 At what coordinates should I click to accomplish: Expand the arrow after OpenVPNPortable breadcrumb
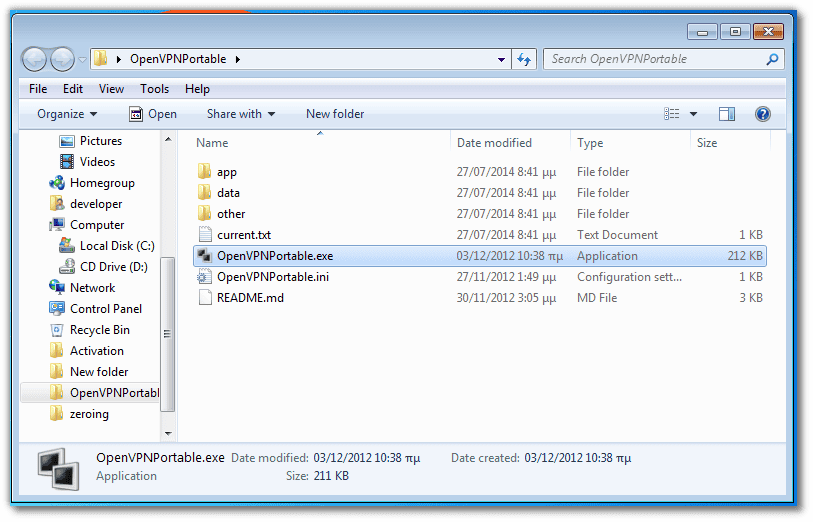[x=238, y=60]
